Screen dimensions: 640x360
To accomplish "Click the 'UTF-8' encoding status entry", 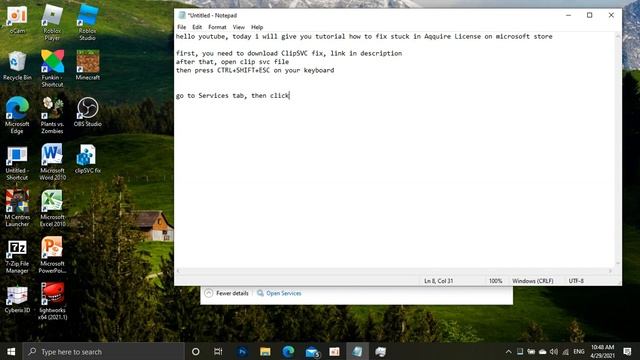I will 576,281.
